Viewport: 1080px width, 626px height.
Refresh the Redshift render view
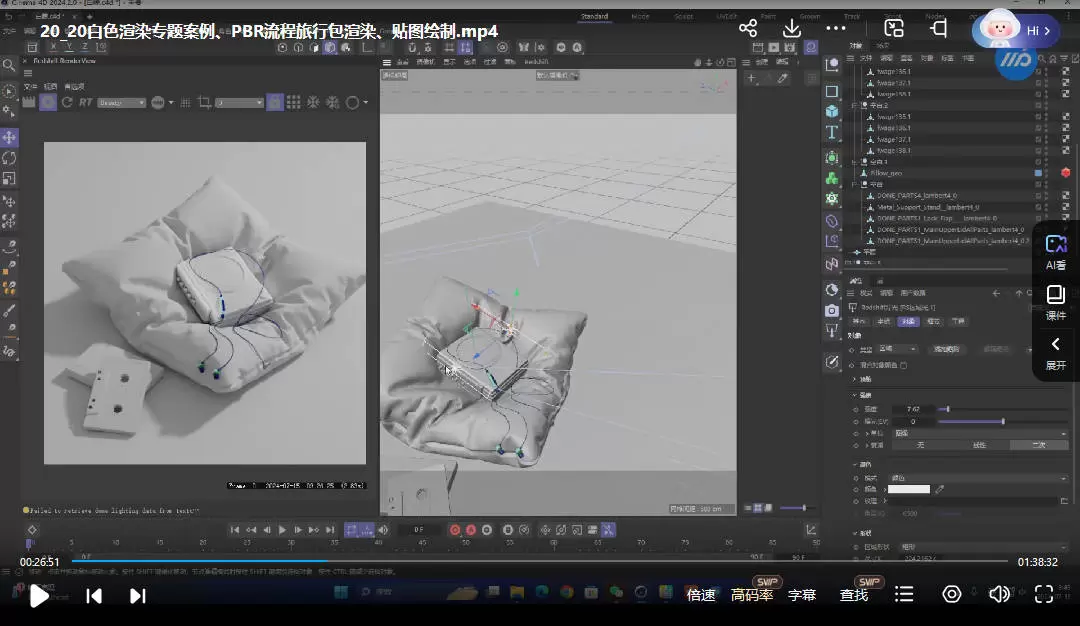(x=67, y=103)
